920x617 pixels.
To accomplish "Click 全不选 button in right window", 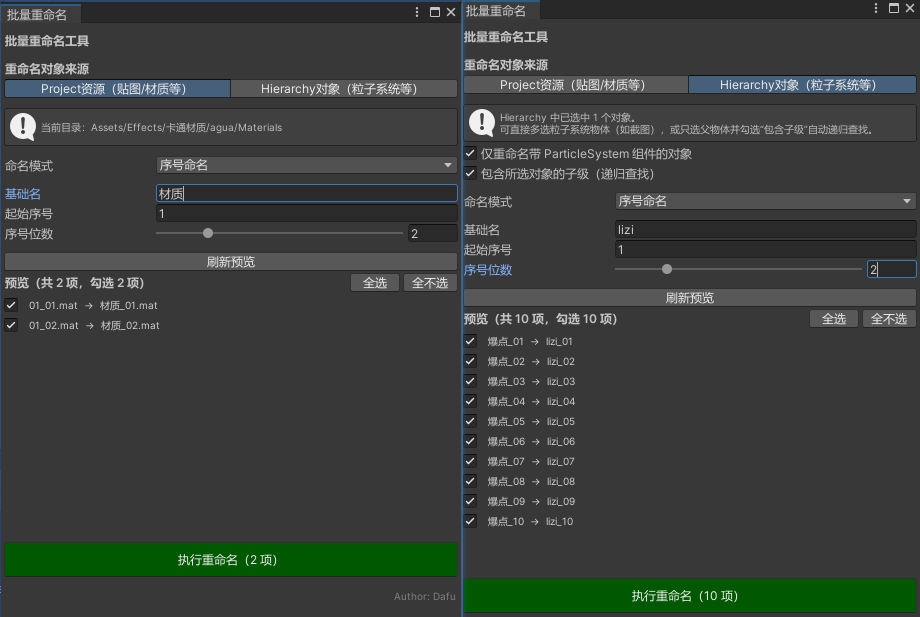I will point(889,318).
